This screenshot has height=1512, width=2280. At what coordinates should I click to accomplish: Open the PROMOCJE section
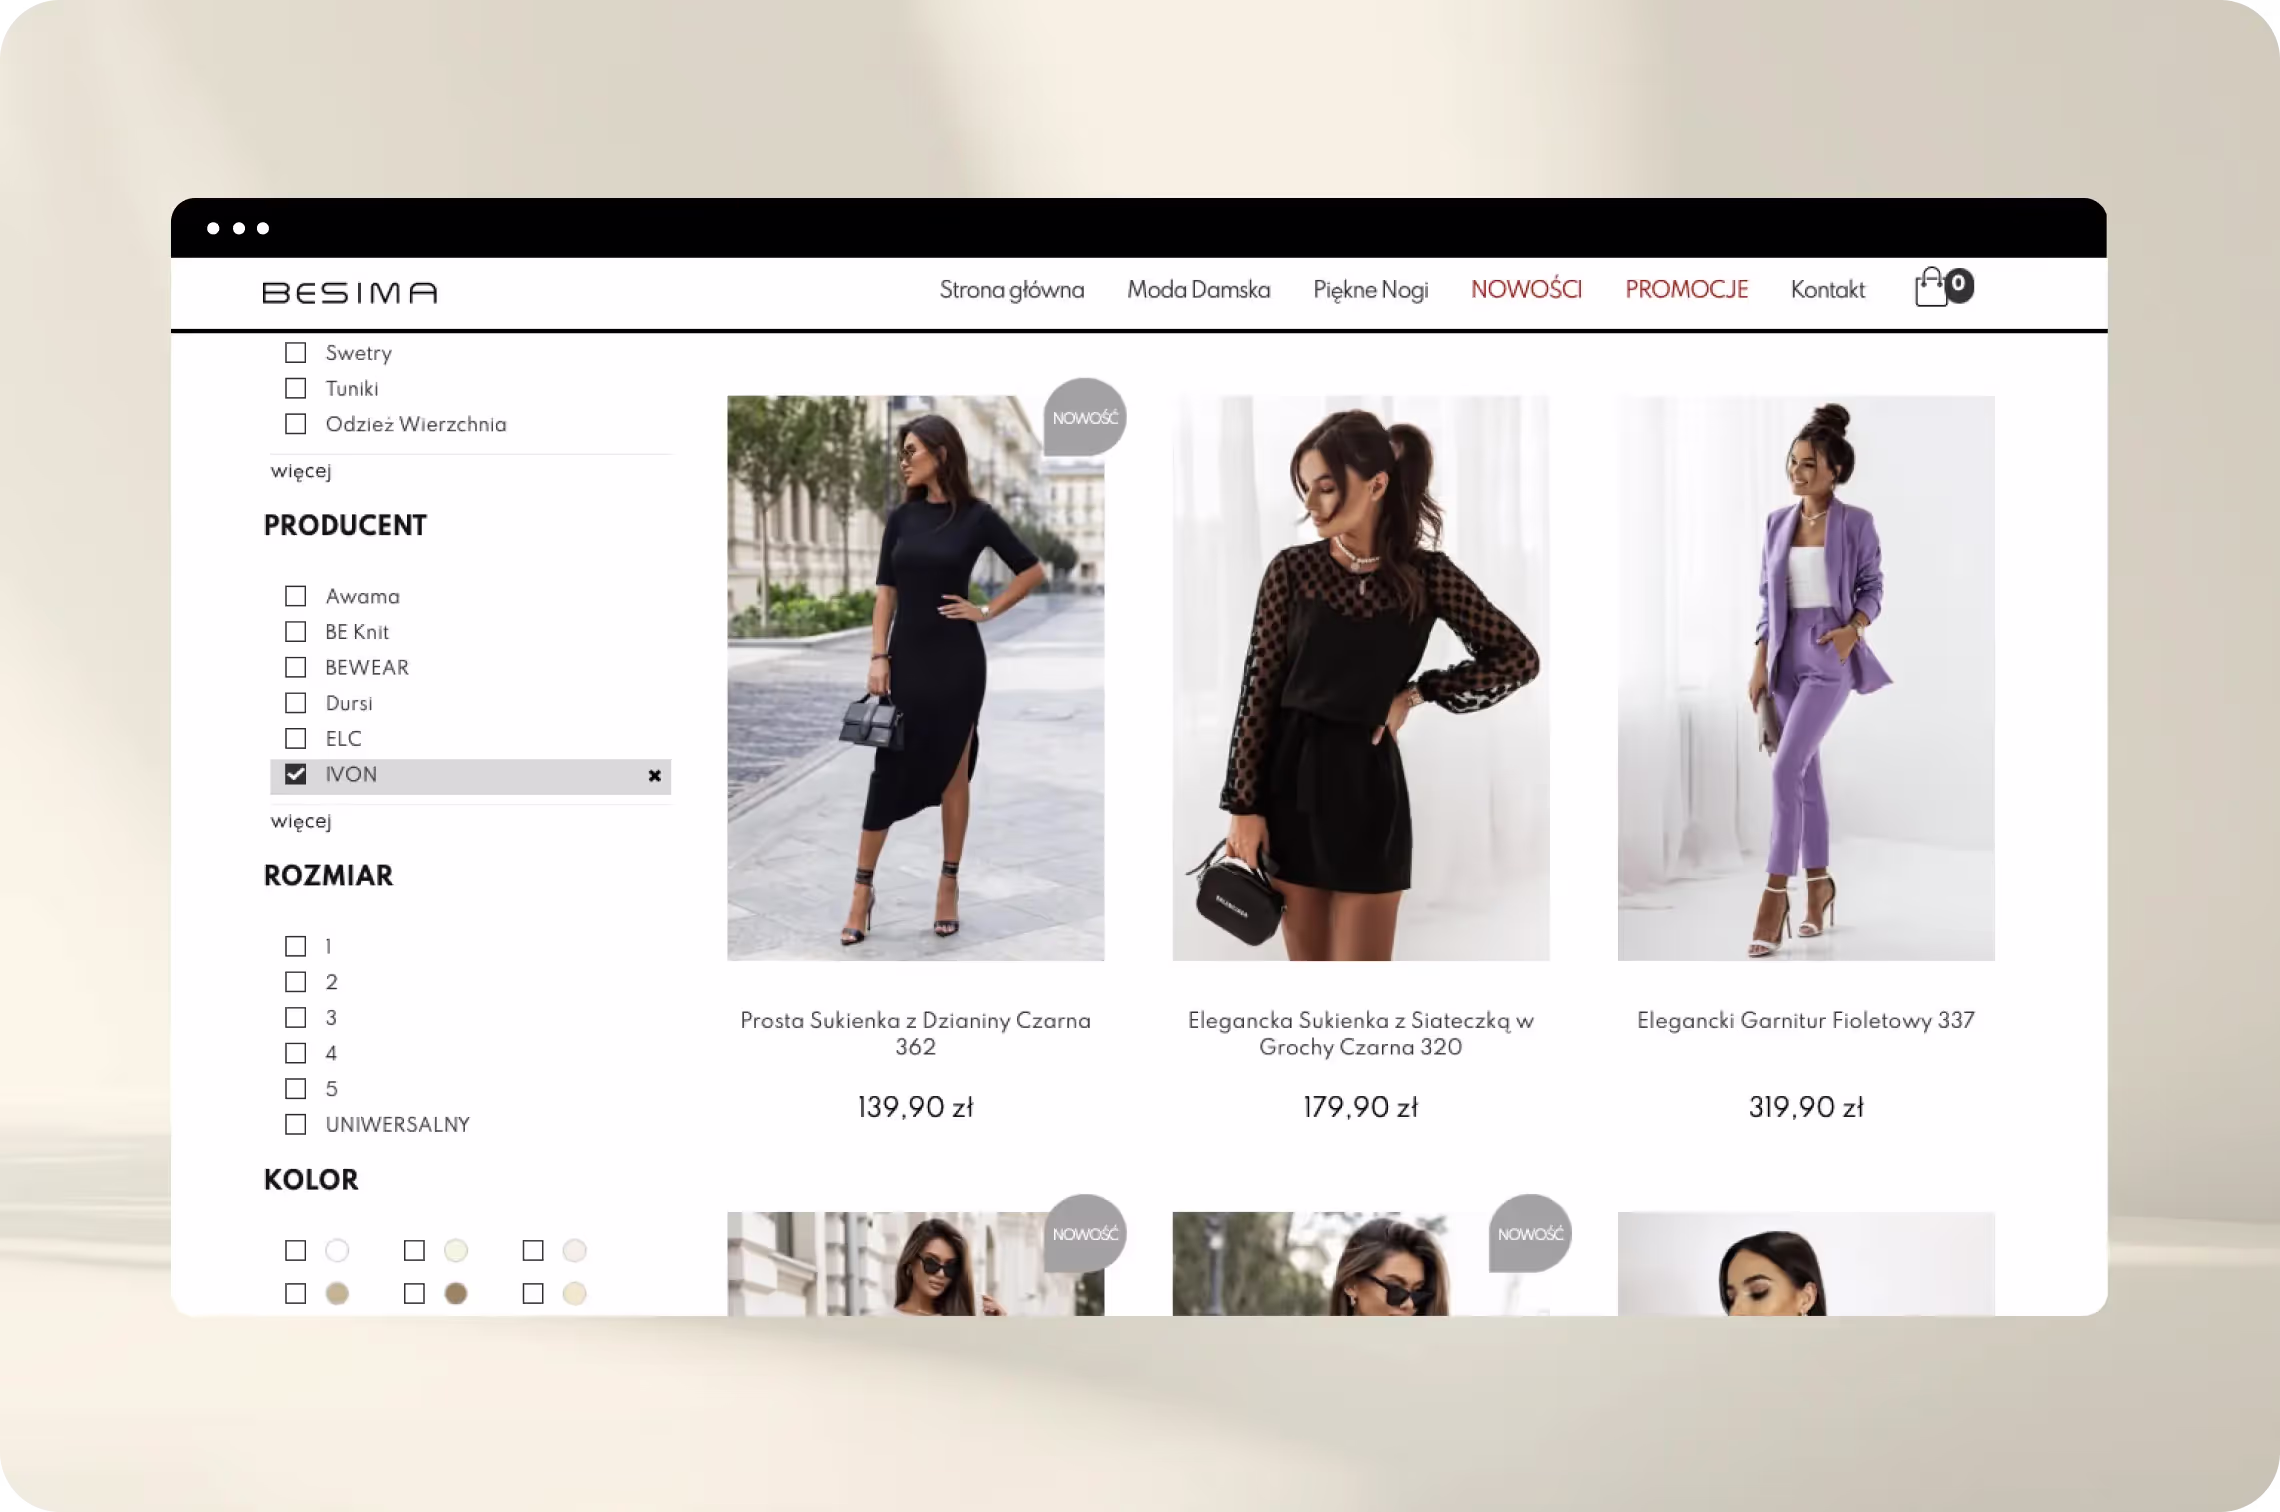click(x=1686, y=290)
